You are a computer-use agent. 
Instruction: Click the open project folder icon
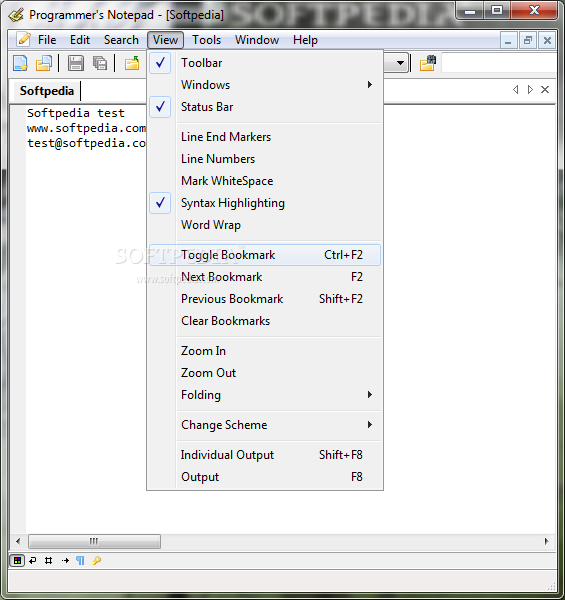click(132, 63)
